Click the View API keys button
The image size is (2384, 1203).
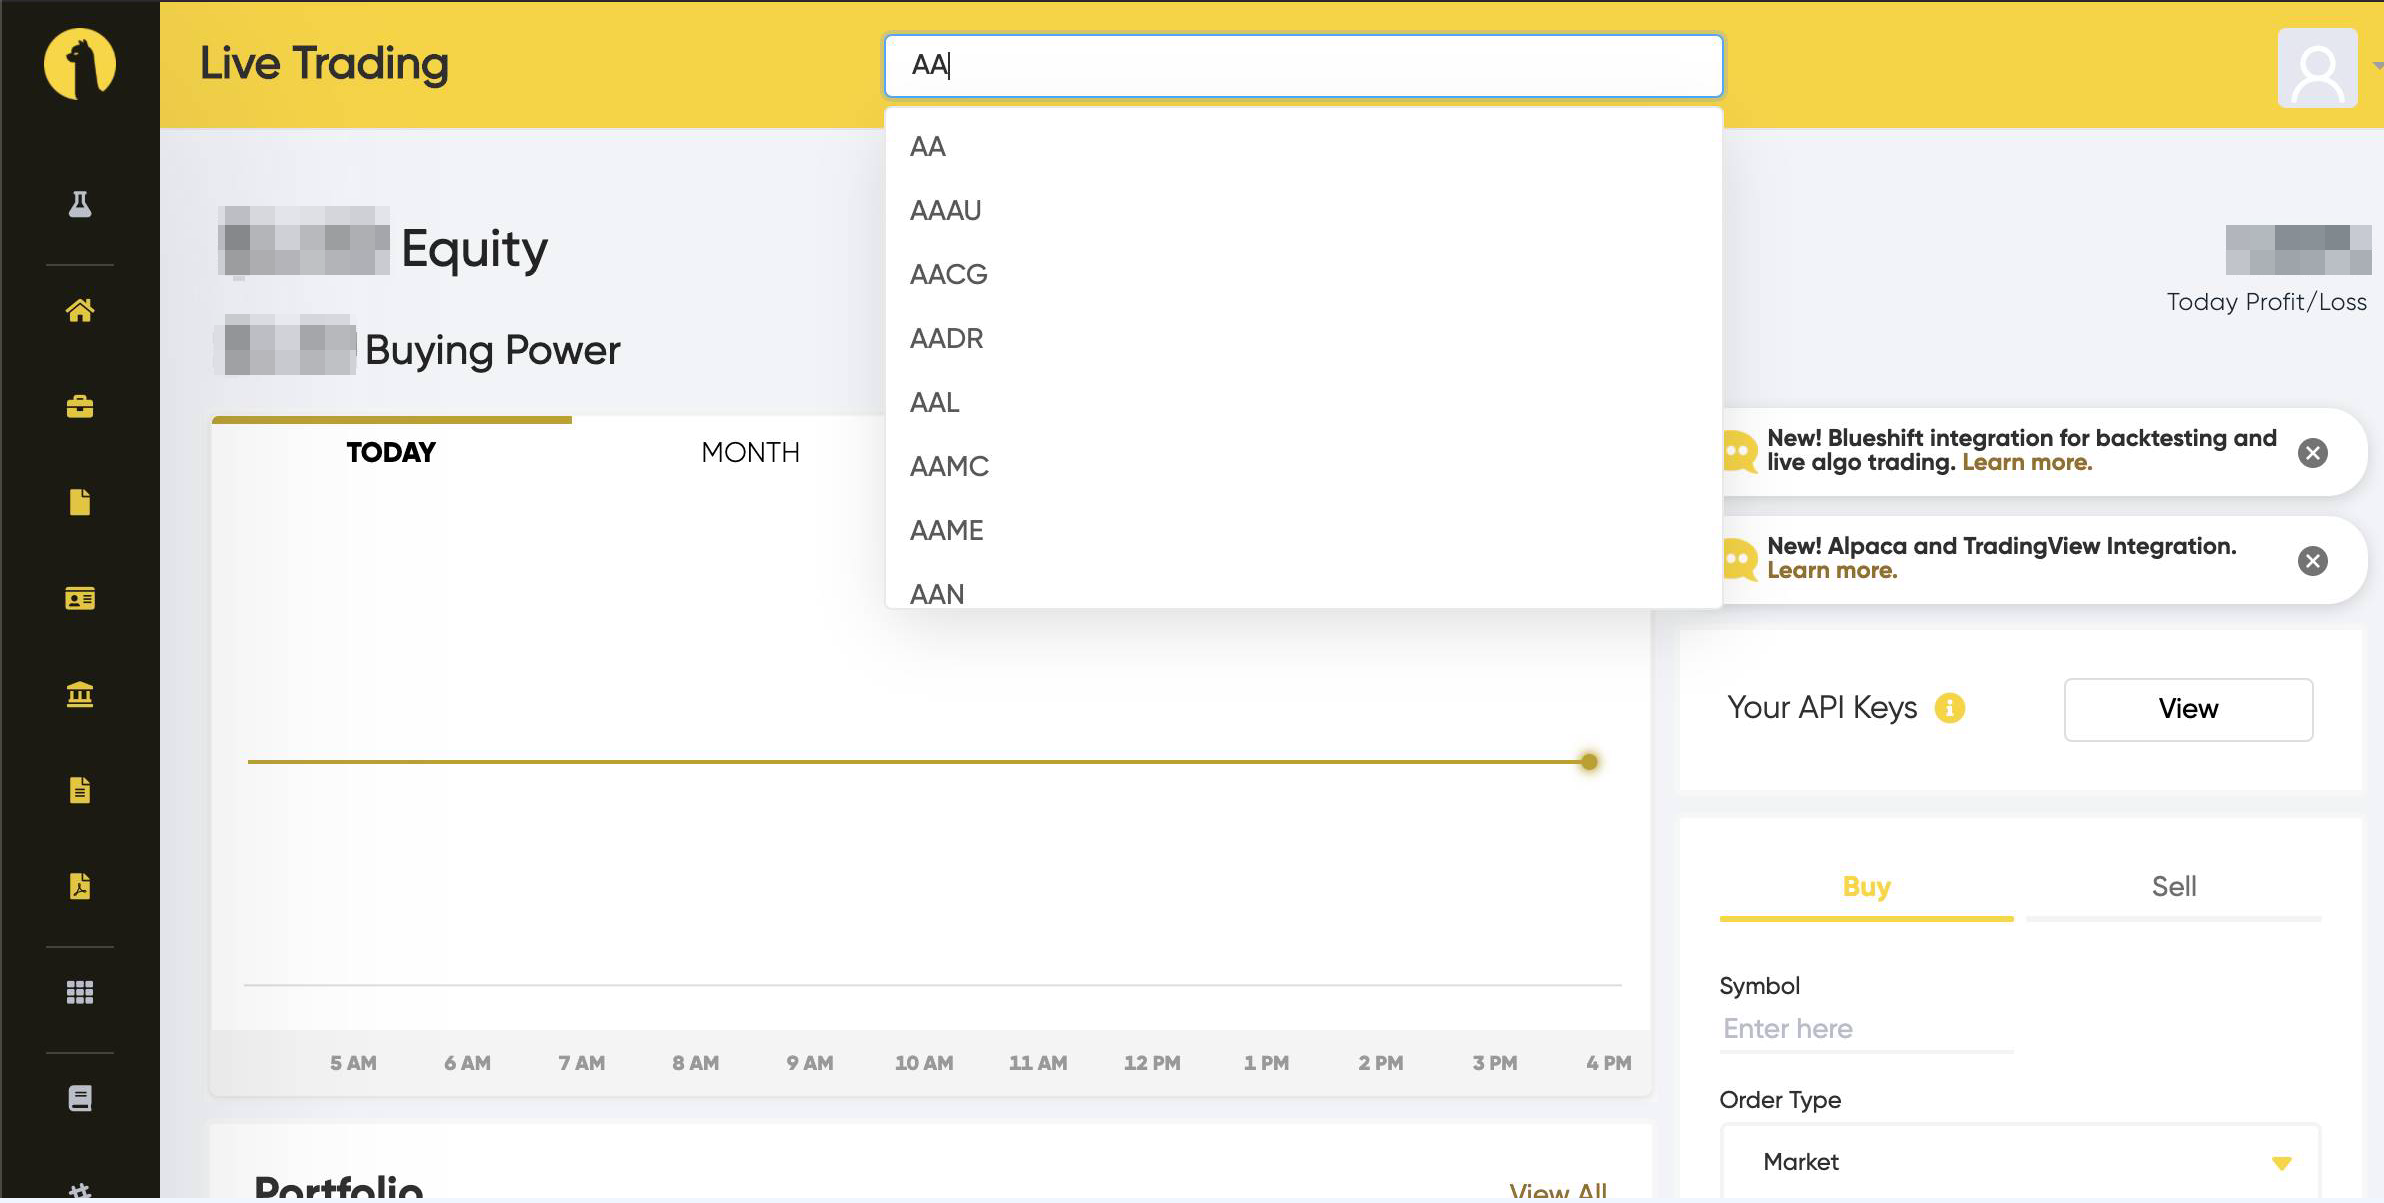pos(2188,709)
